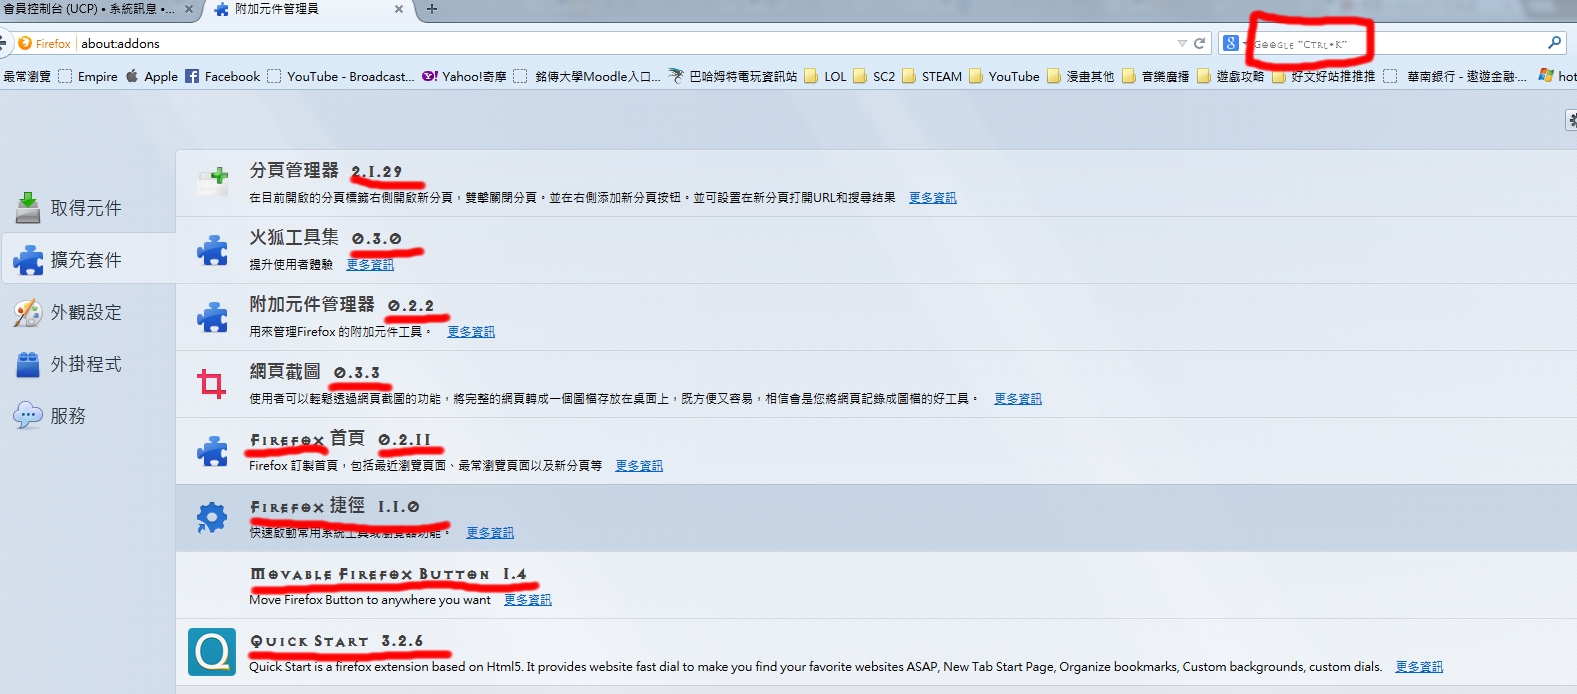Open 更多資訊 link for 附加元件管理器
1577x694 pixels.
coord(471,332)
